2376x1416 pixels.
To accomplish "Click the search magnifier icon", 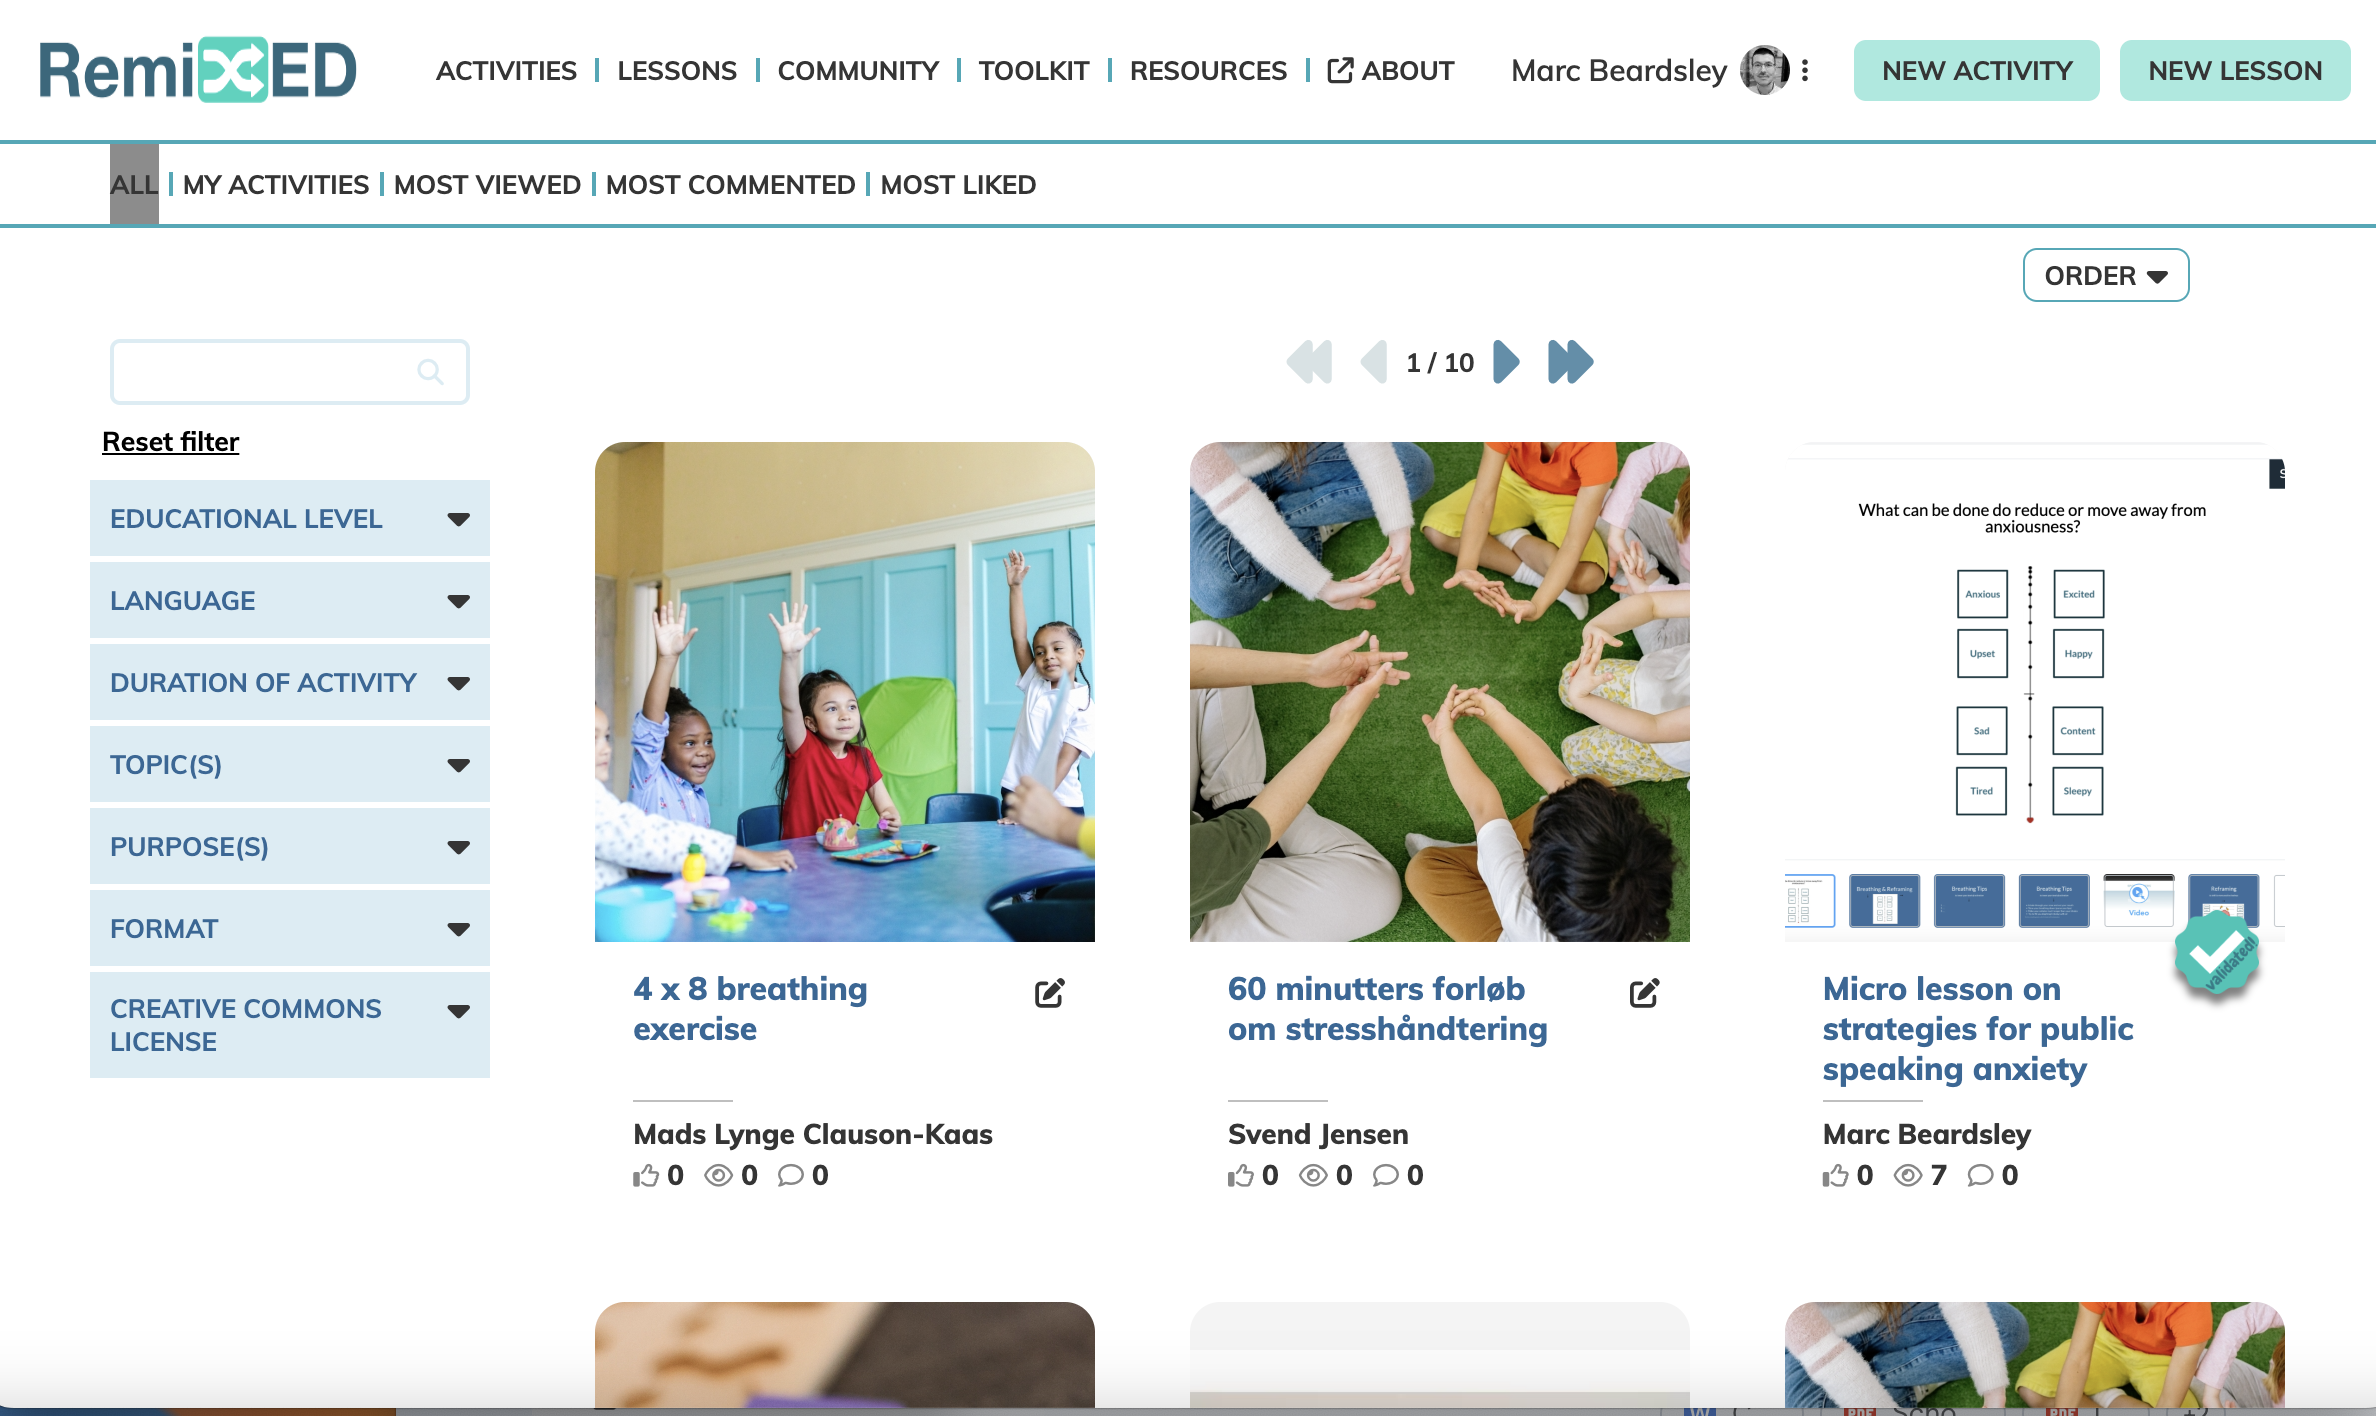I will click(430, 372).
